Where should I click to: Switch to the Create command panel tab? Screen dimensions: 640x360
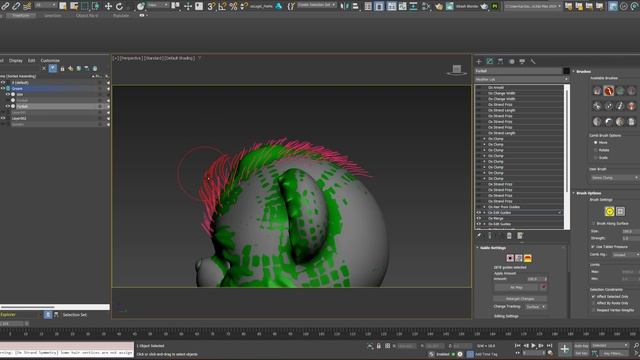[479, 61]
